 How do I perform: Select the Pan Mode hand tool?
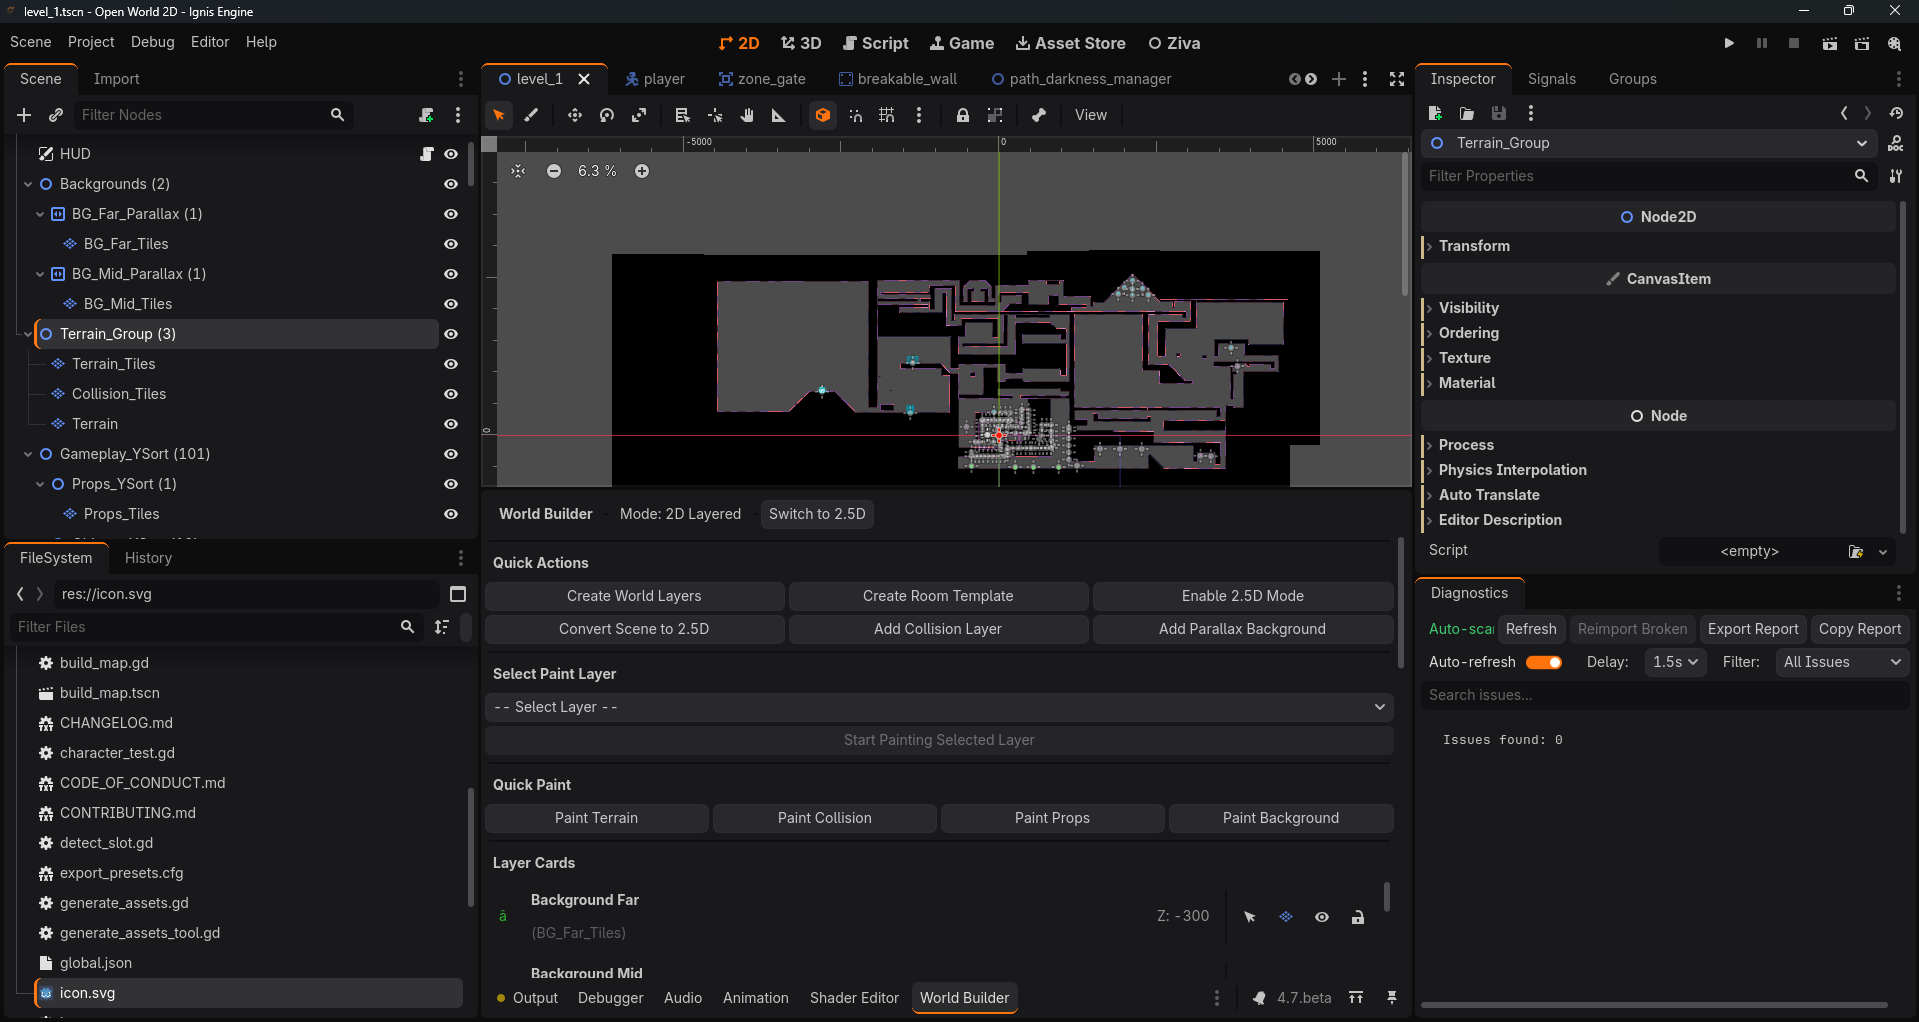[746, 115]
